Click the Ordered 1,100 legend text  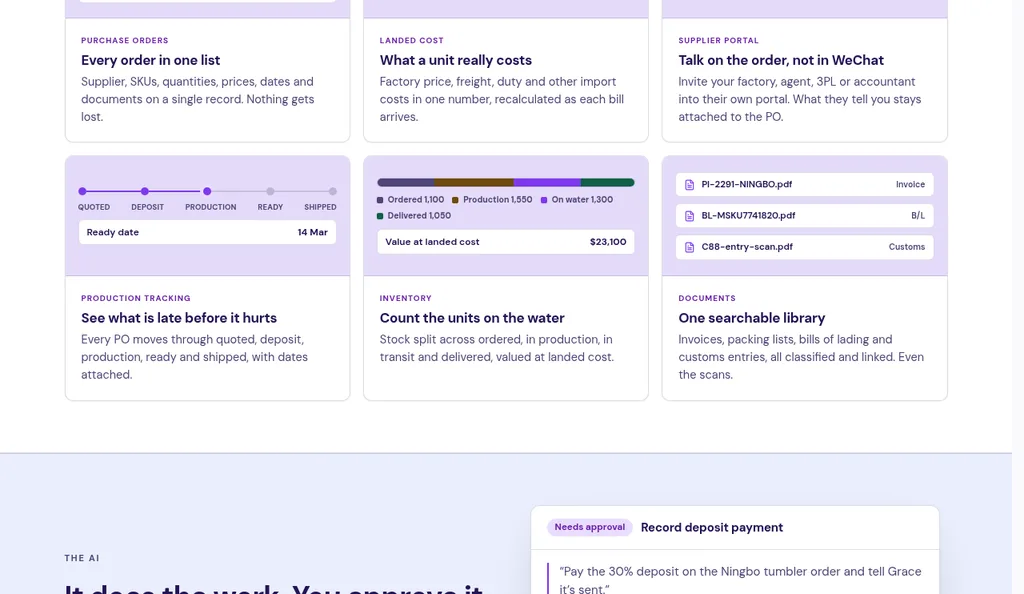pyautogui.click(x=415, y=200)
